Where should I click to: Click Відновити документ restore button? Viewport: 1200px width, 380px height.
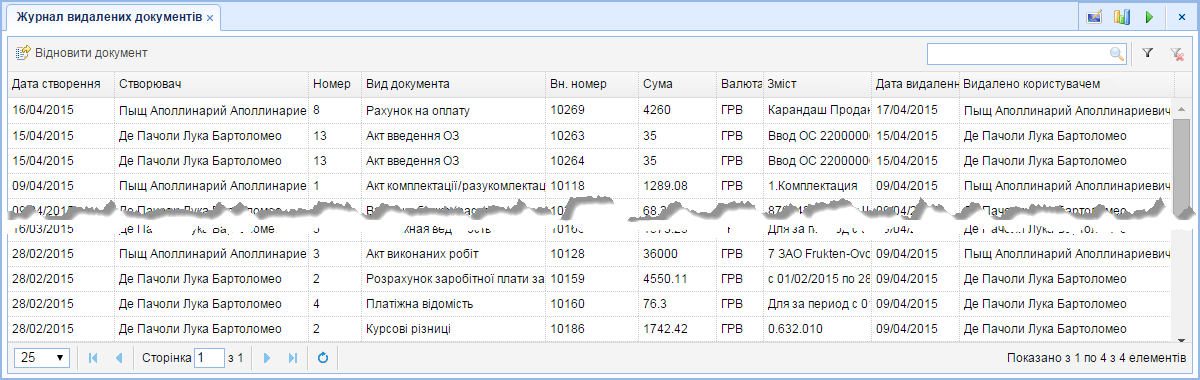click(82, 52)
